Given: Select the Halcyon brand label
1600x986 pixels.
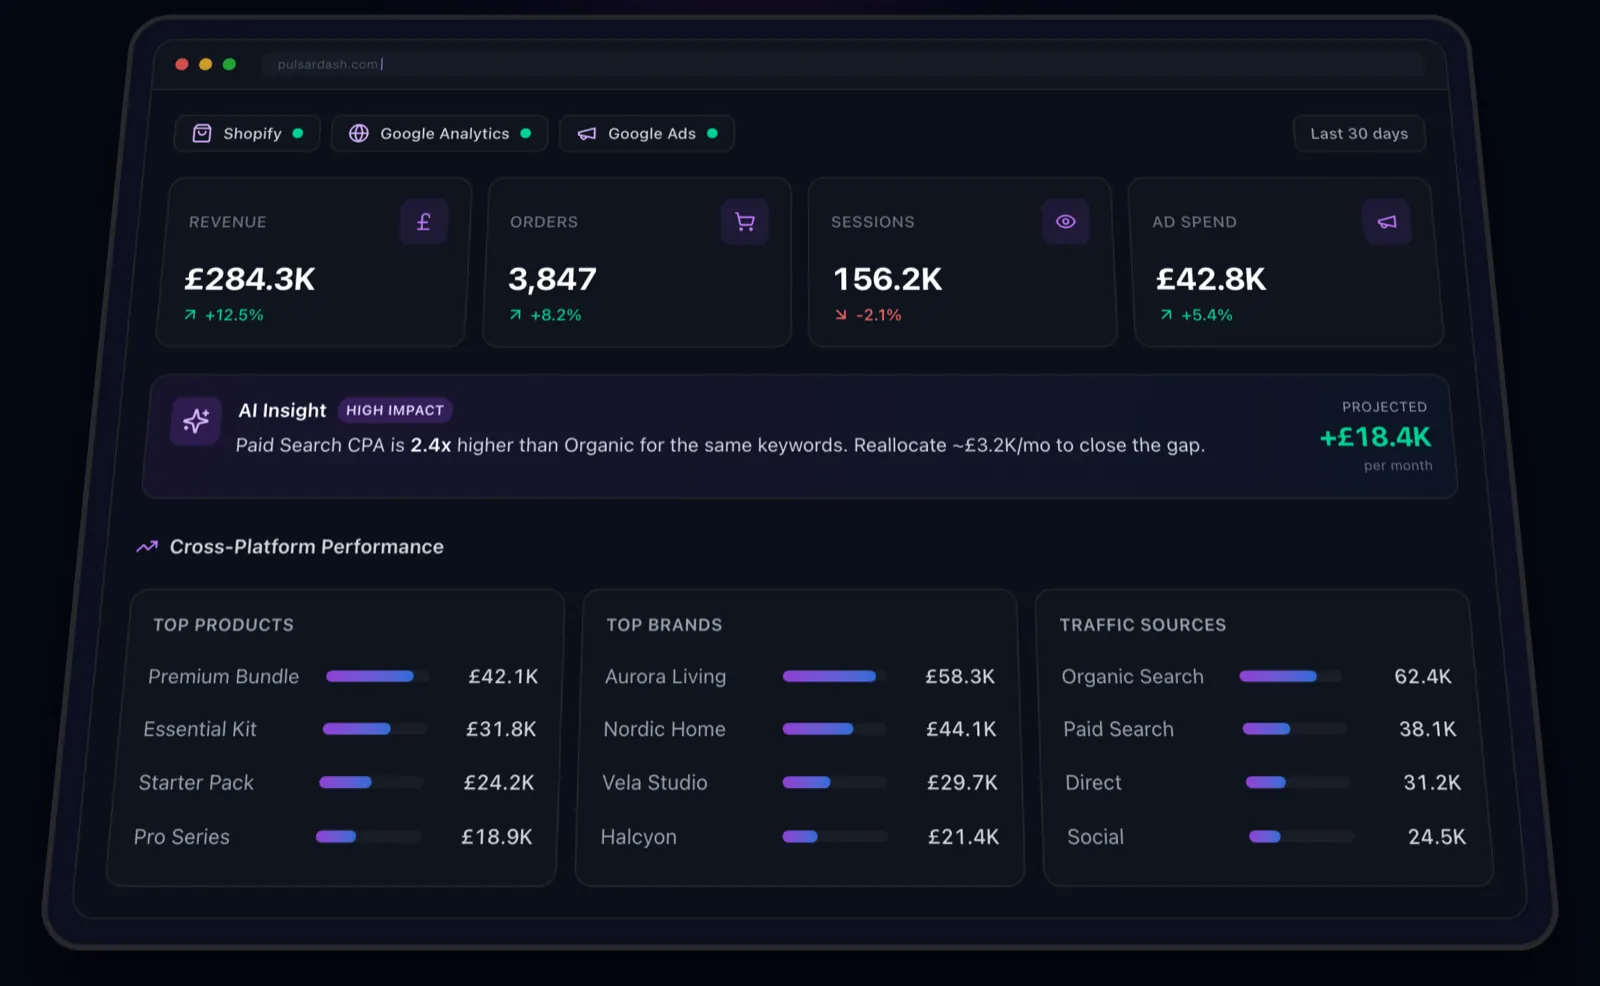Looking at the screenshot, I should pos(639,837).
